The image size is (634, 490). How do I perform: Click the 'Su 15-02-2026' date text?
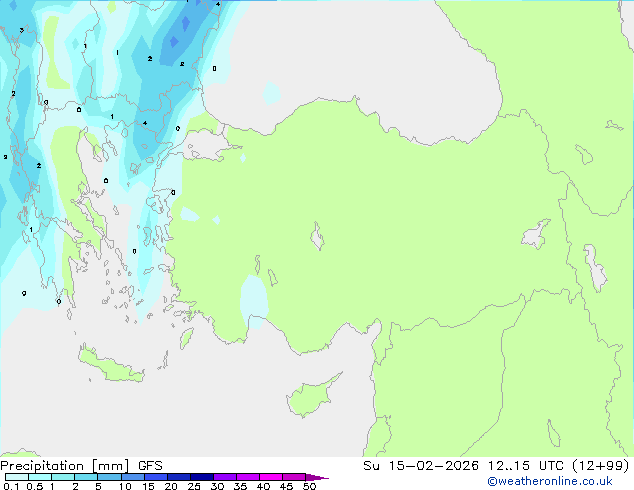421,465
